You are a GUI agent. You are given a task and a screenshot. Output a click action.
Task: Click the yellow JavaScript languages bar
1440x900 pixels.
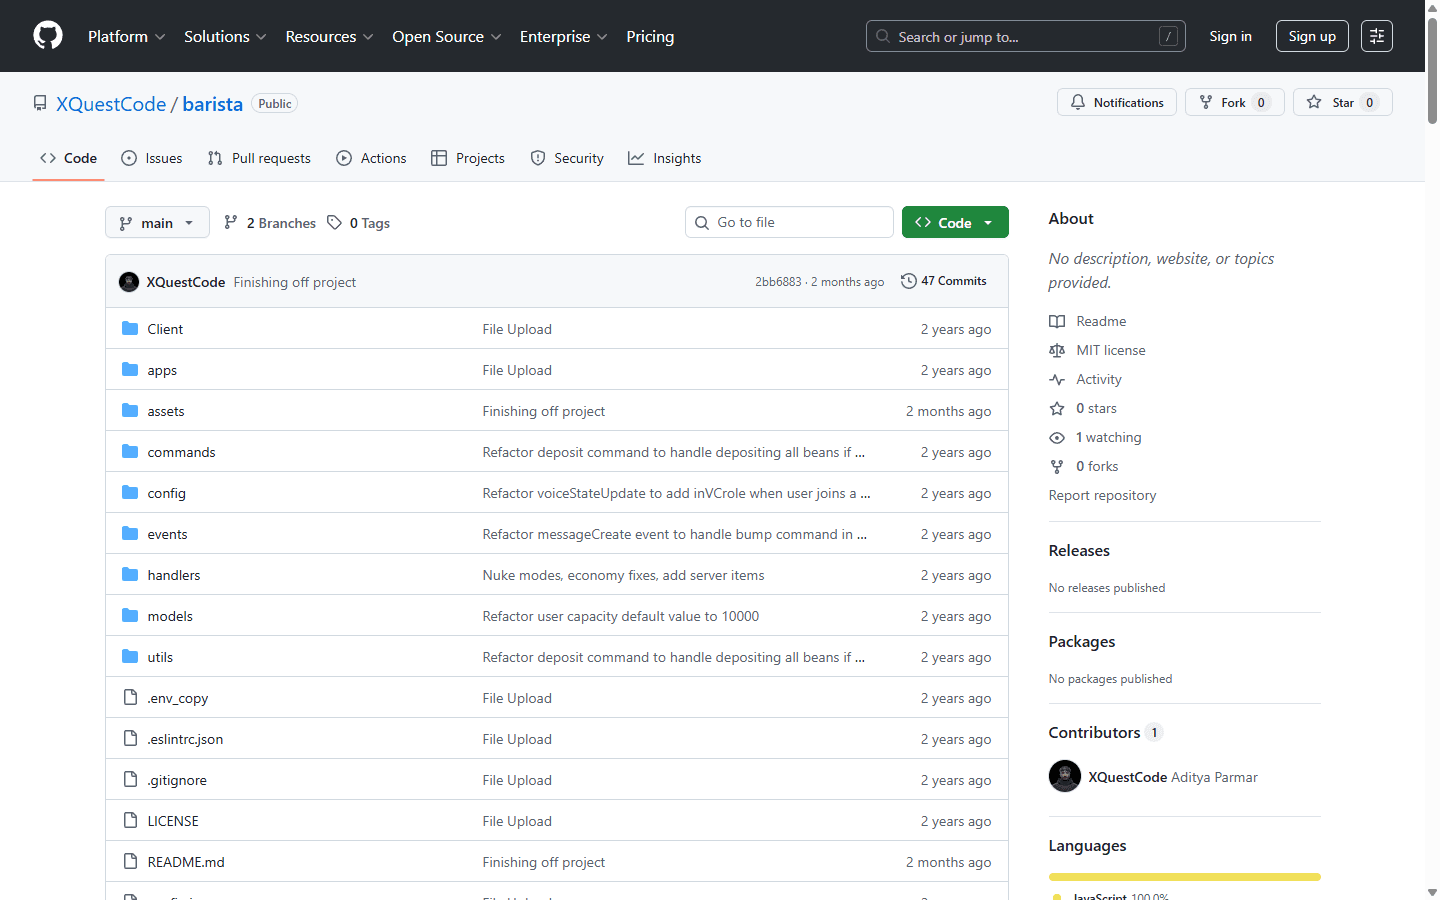point(1184,876)
